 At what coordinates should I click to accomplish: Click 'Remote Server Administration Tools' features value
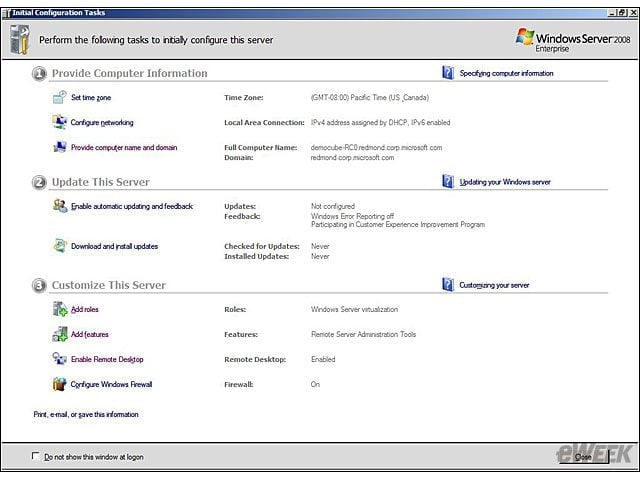pos(363,334)
